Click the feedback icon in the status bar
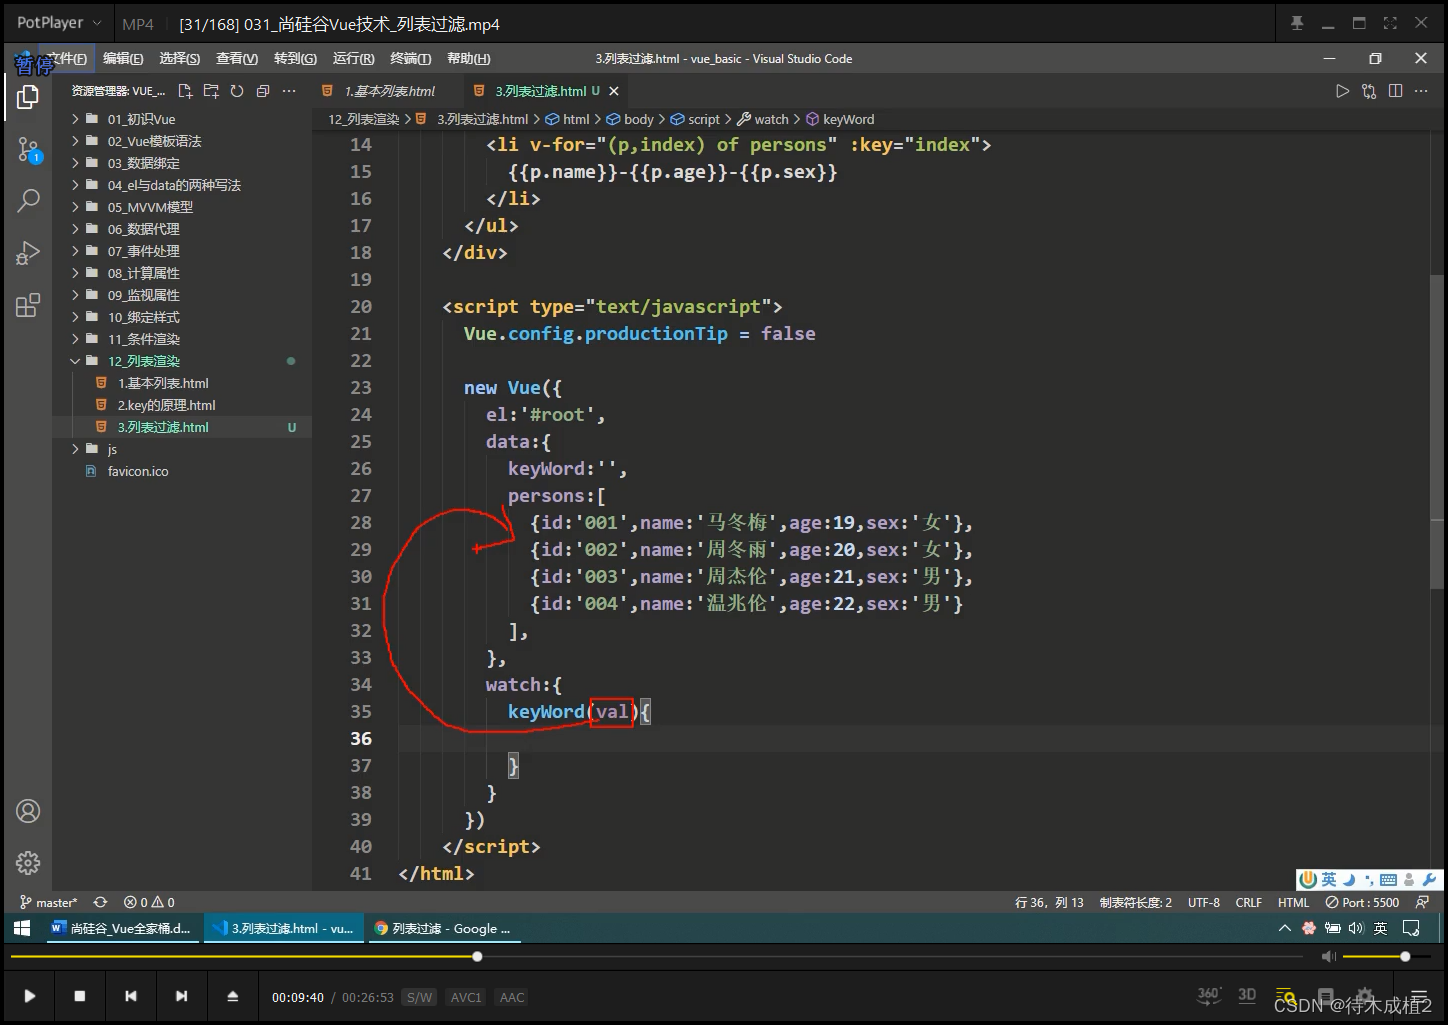Viewport: 1448px width, 1025px height. pos(1422,902)
